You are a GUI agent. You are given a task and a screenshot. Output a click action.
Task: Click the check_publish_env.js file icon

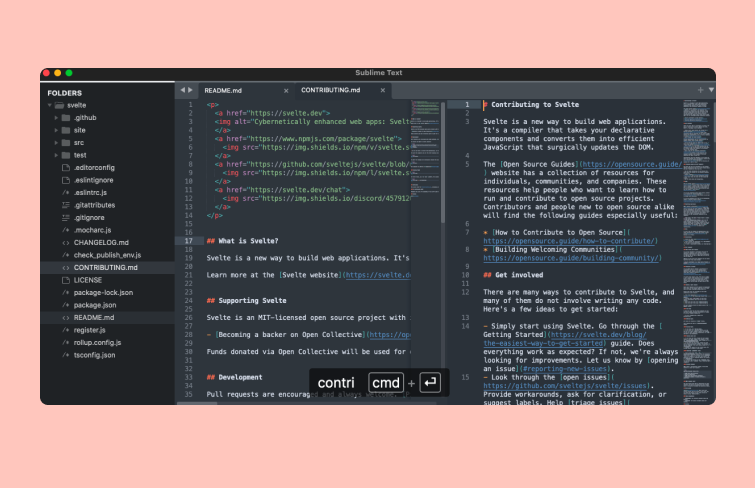tap(66, 255)
